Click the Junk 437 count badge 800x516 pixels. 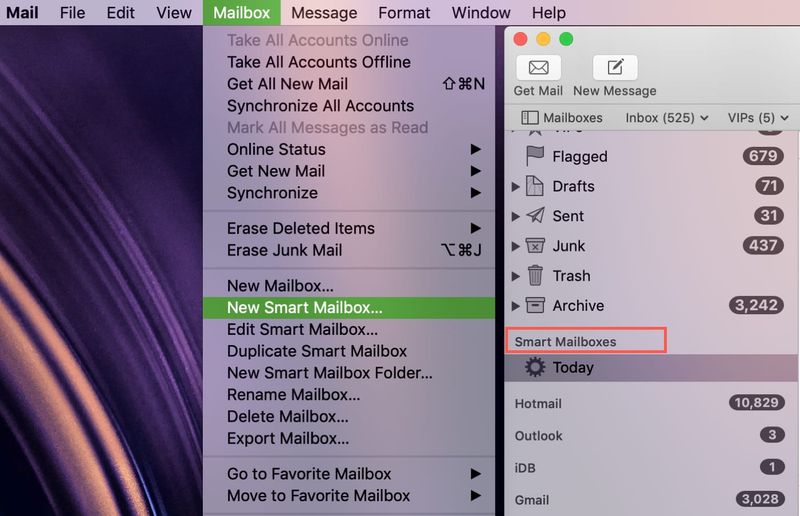tap(763, 245)
